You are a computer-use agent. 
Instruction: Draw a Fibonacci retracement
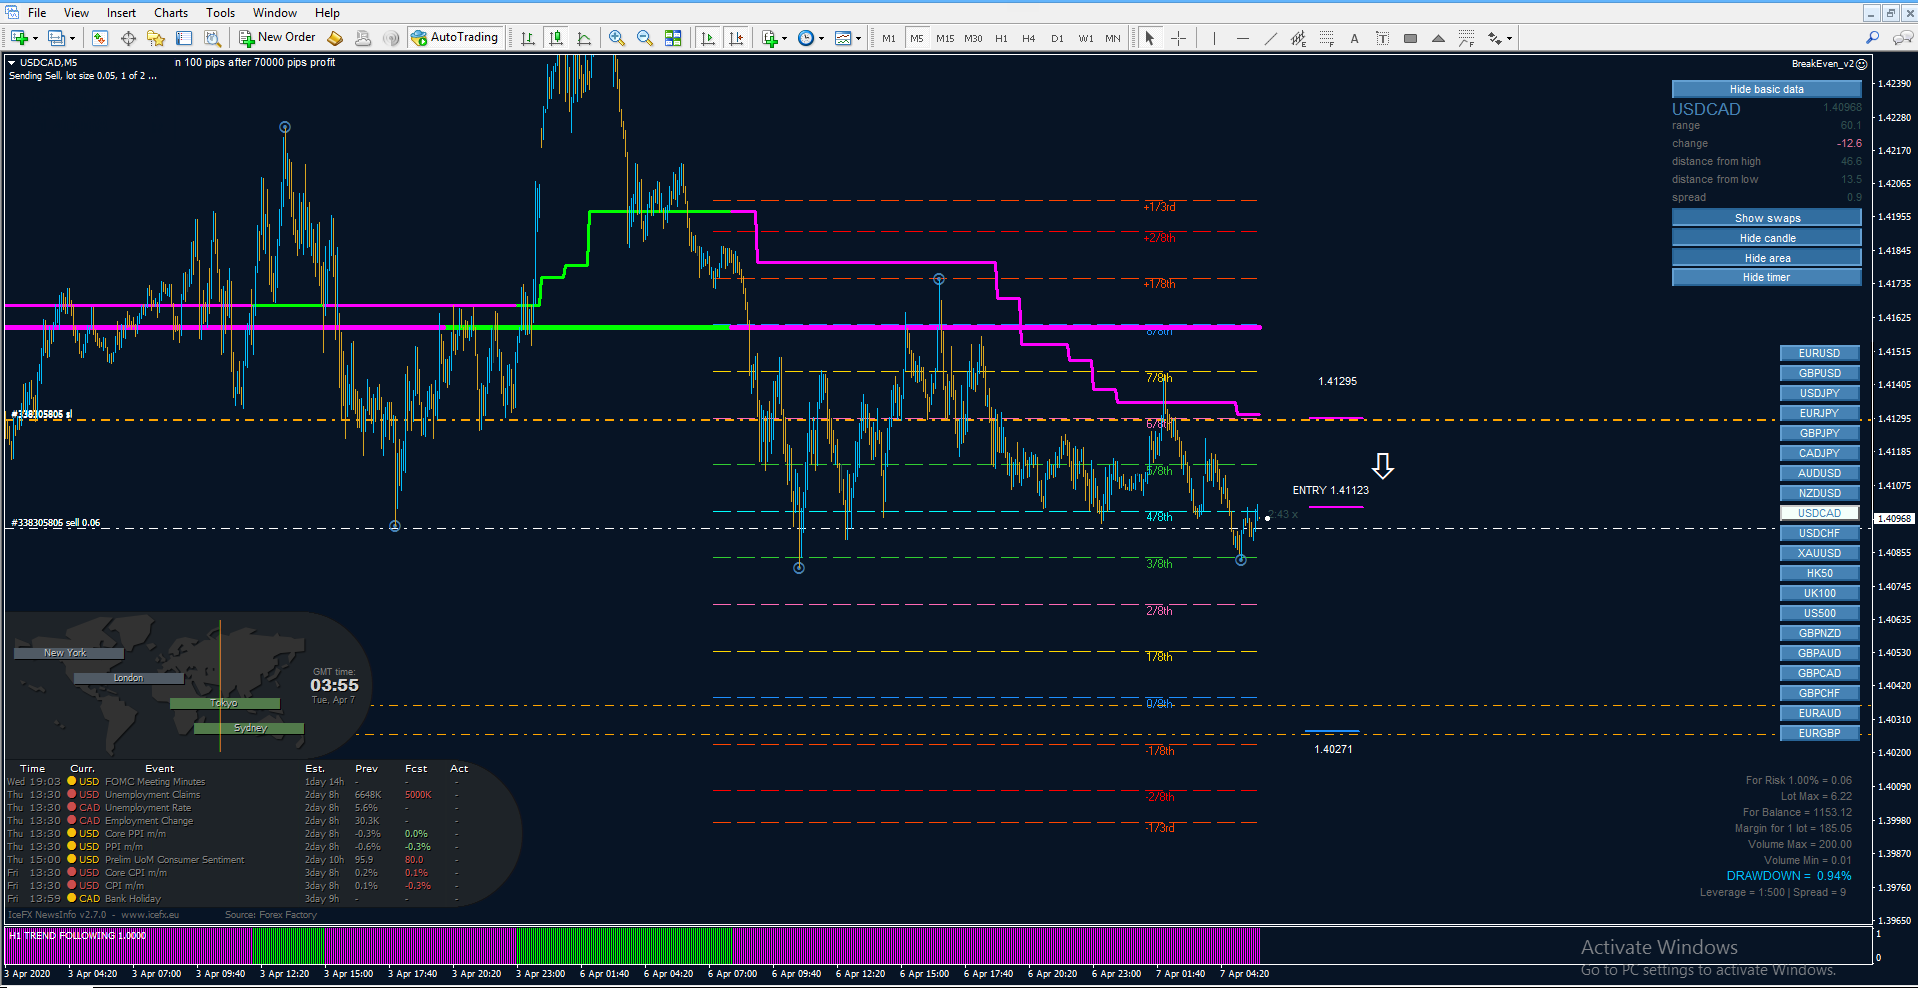(x=1326, y=38)
